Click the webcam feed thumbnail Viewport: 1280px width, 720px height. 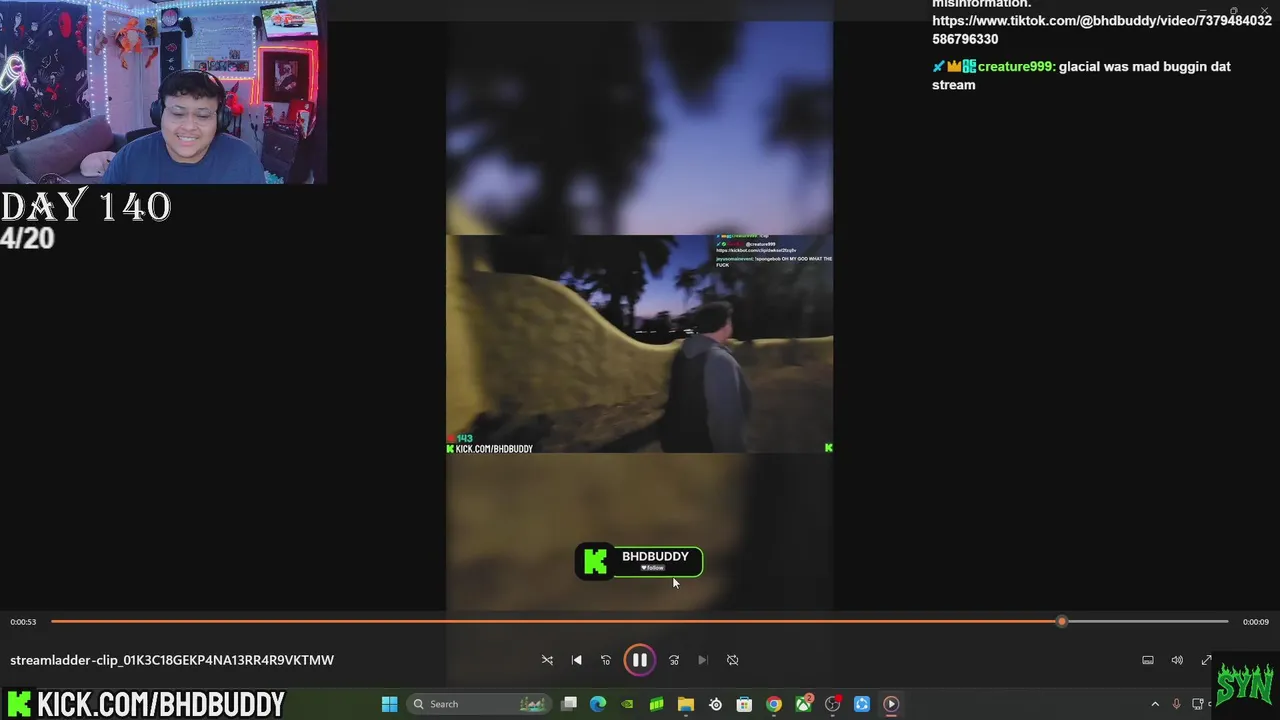[161, 92]
